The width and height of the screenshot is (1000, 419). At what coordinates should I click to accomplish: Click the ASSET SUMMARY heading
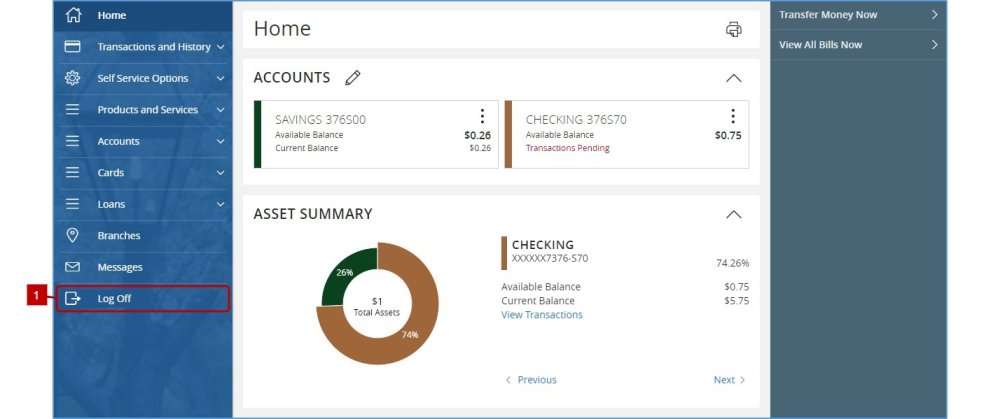[313, 214]
